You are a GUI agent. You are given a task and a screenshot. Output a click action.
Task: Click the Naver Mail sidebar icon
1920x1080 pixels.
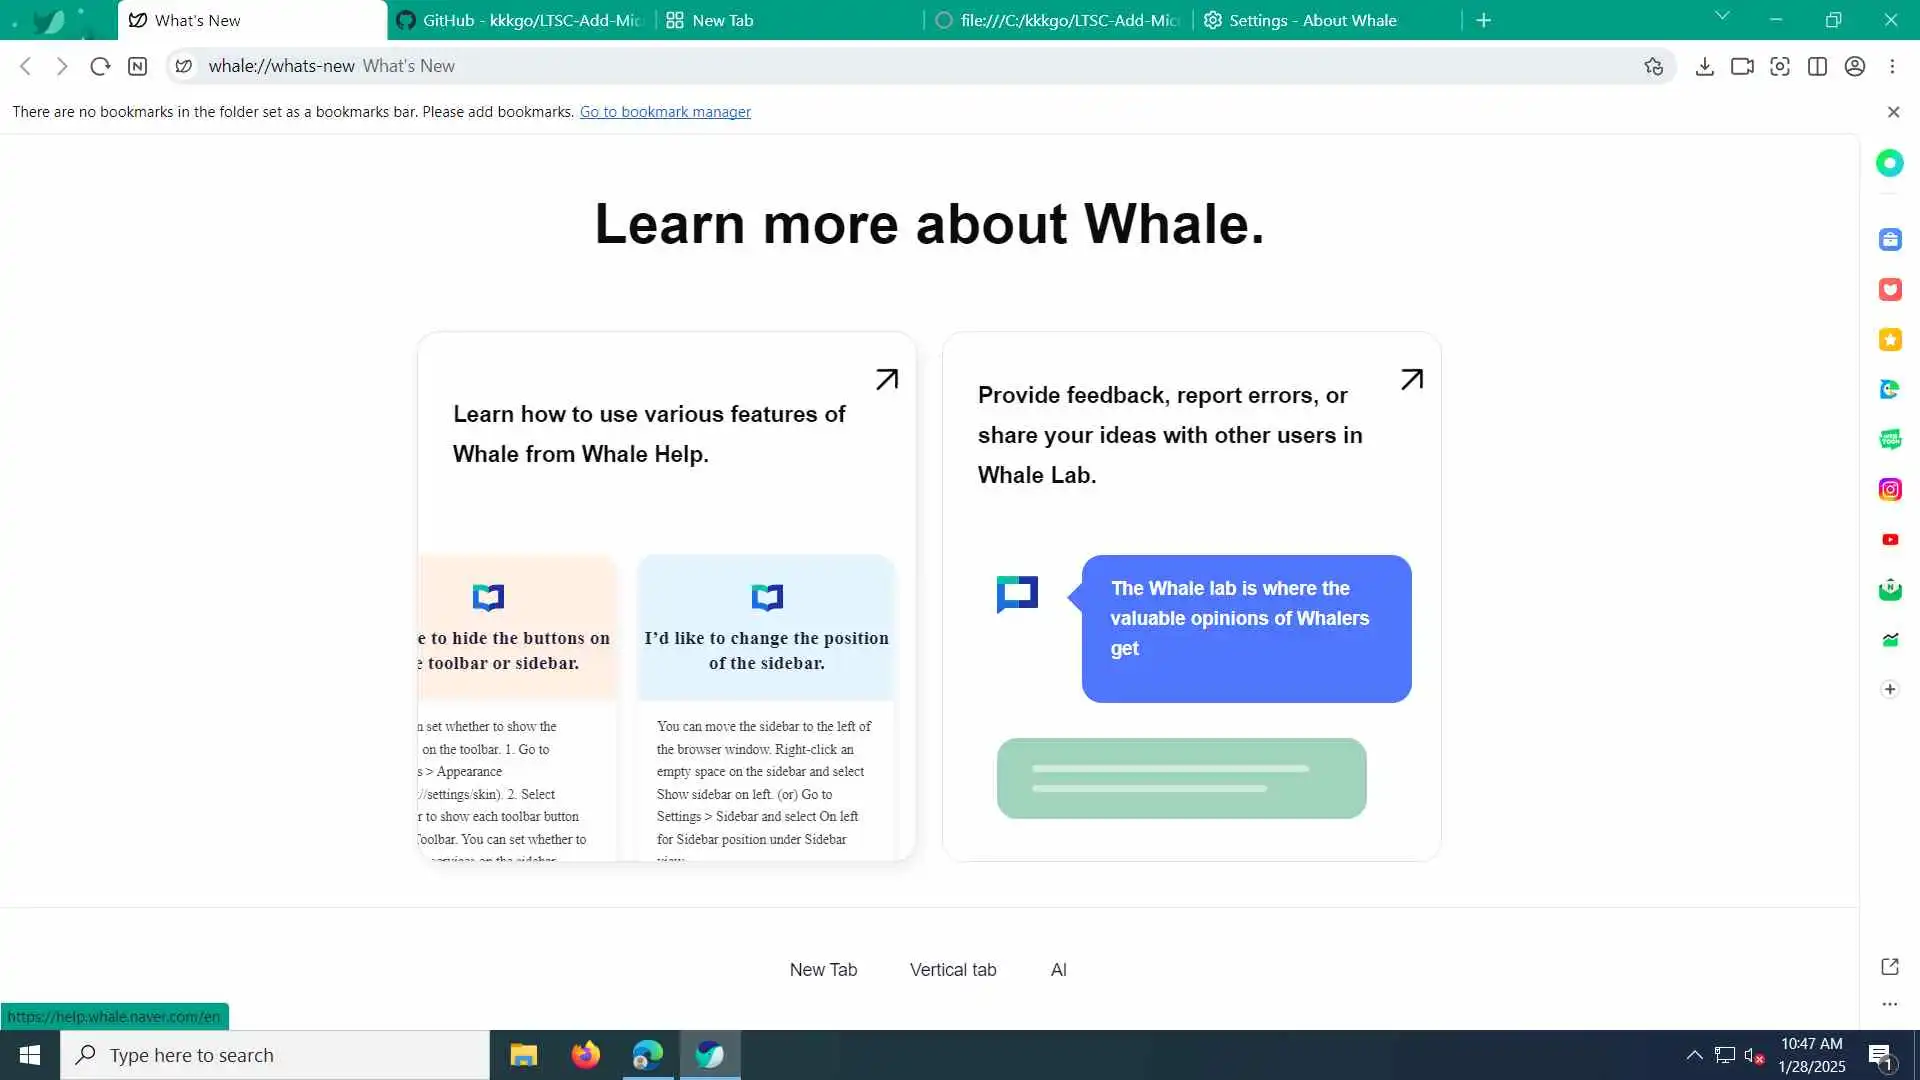[1890, 589]
